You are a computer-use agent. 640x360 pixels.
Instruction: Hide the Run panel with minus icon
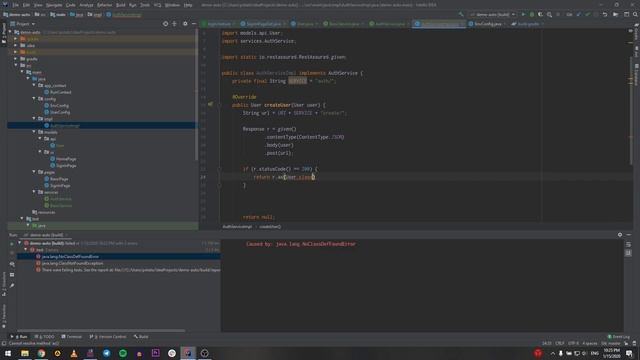click(629, 235)
